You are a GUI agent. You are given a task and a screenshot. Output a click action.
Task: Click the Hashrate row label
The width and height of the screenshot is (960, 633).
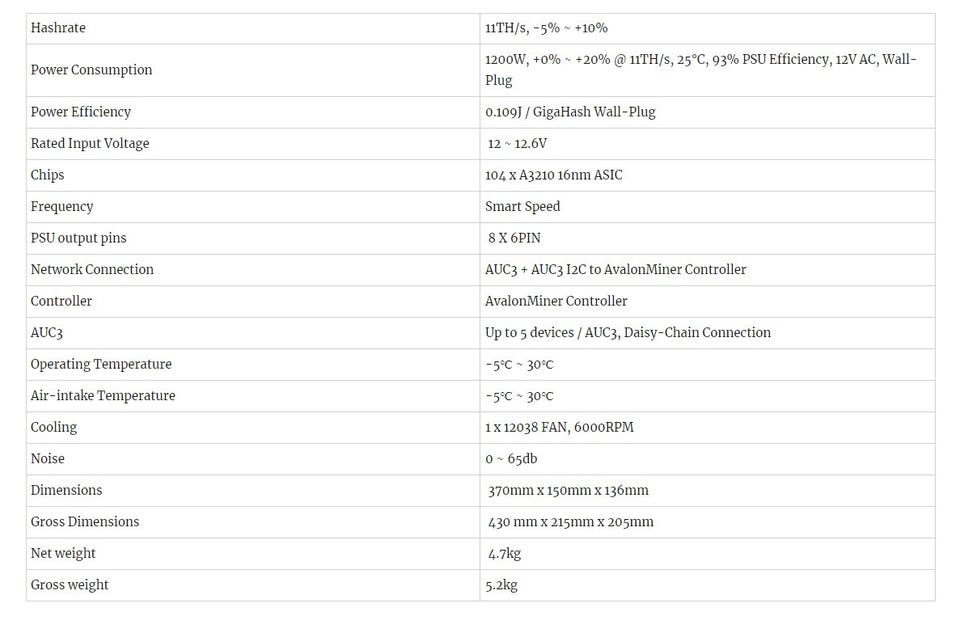(58, 28)
